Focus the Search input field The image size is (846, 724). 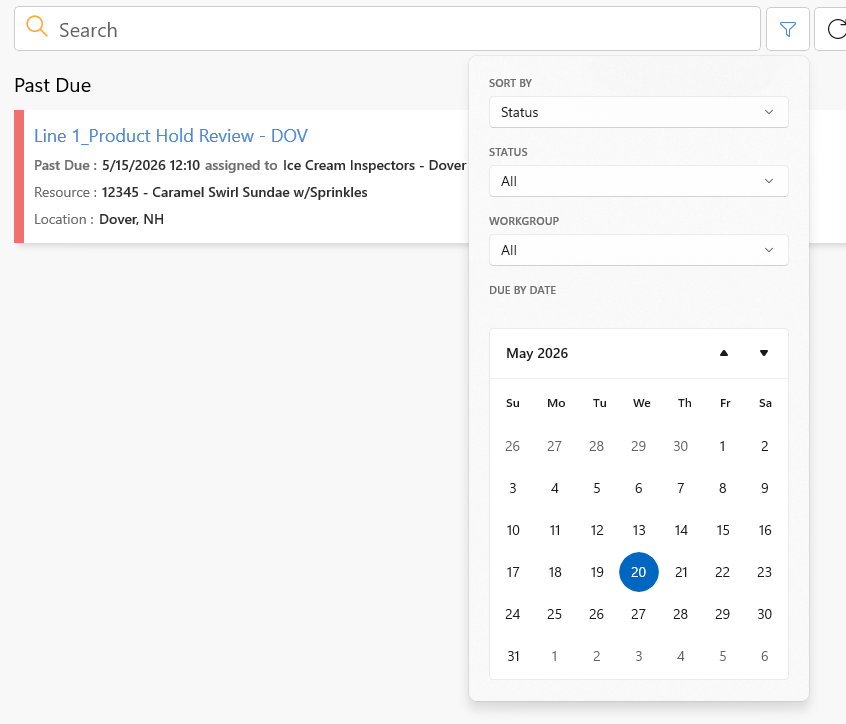[387, 29]
